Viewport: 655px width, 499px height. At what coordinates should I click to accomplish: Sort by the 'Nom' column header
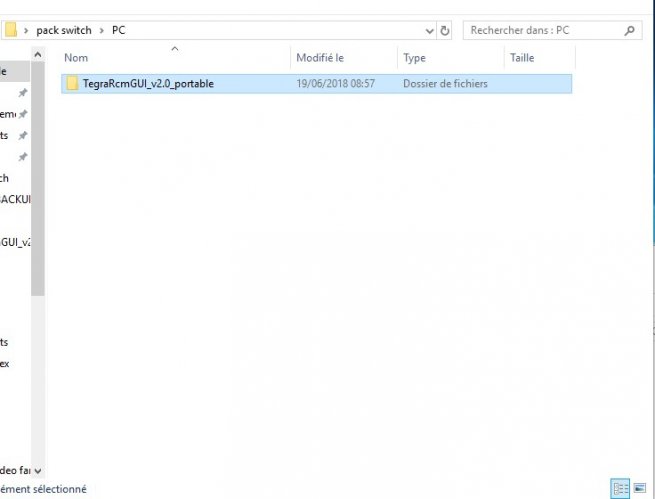click(76, 58)
